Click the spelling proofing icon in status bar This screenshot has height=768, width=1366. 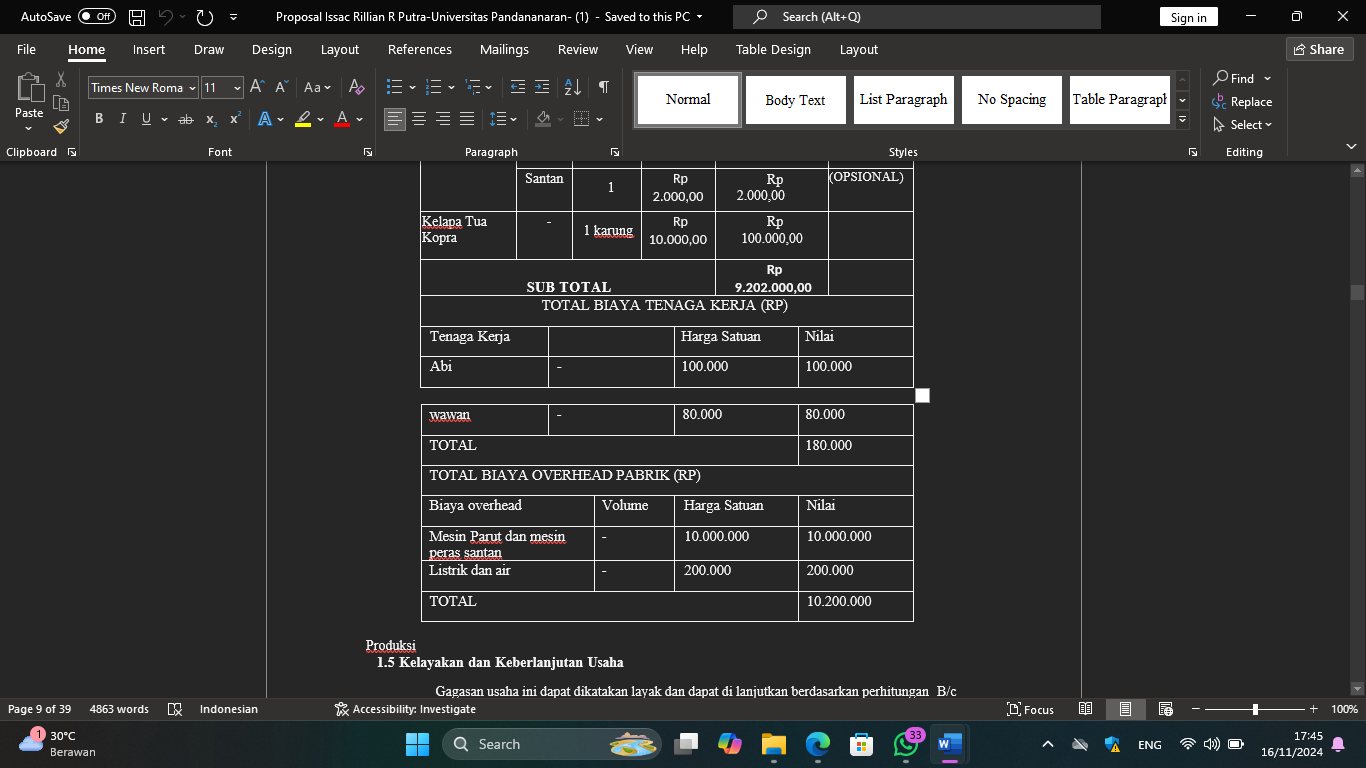point(175,709)
